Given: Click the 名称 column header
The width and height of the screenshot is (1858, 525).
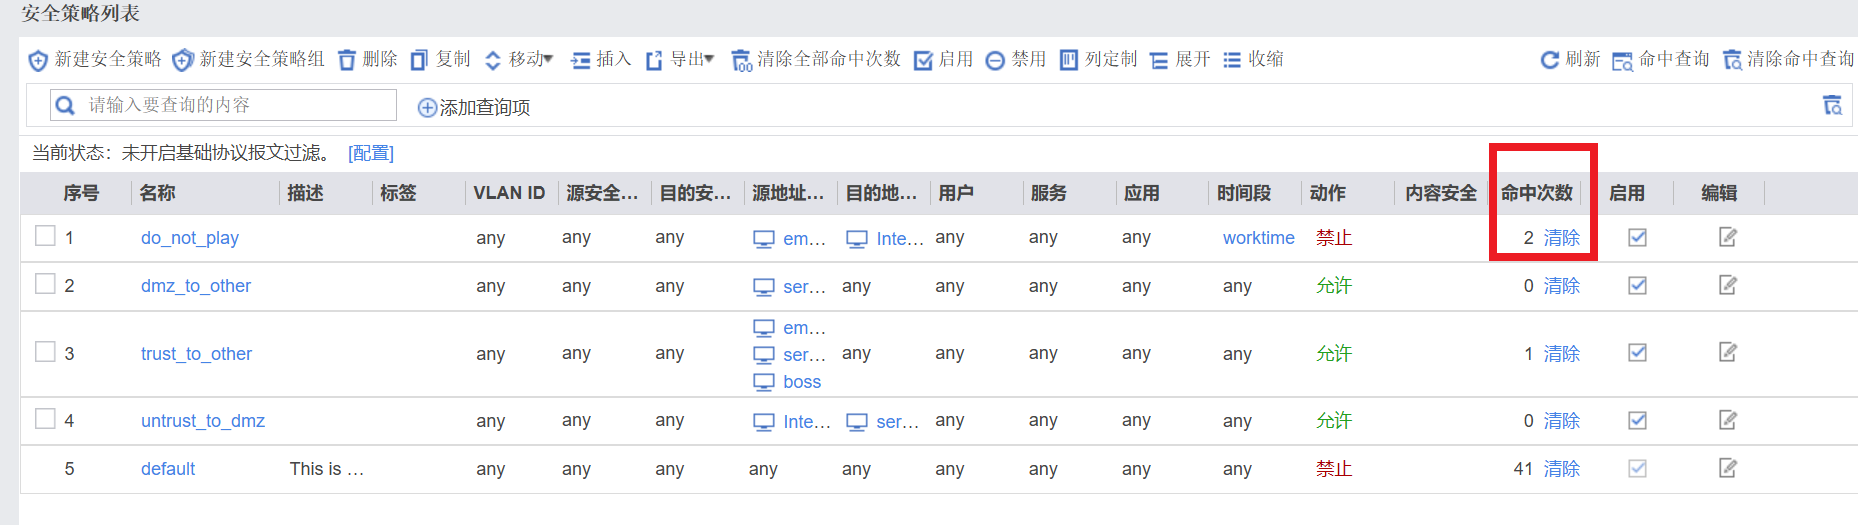Looking at the screenshot, I should click(x=158, y=193).
